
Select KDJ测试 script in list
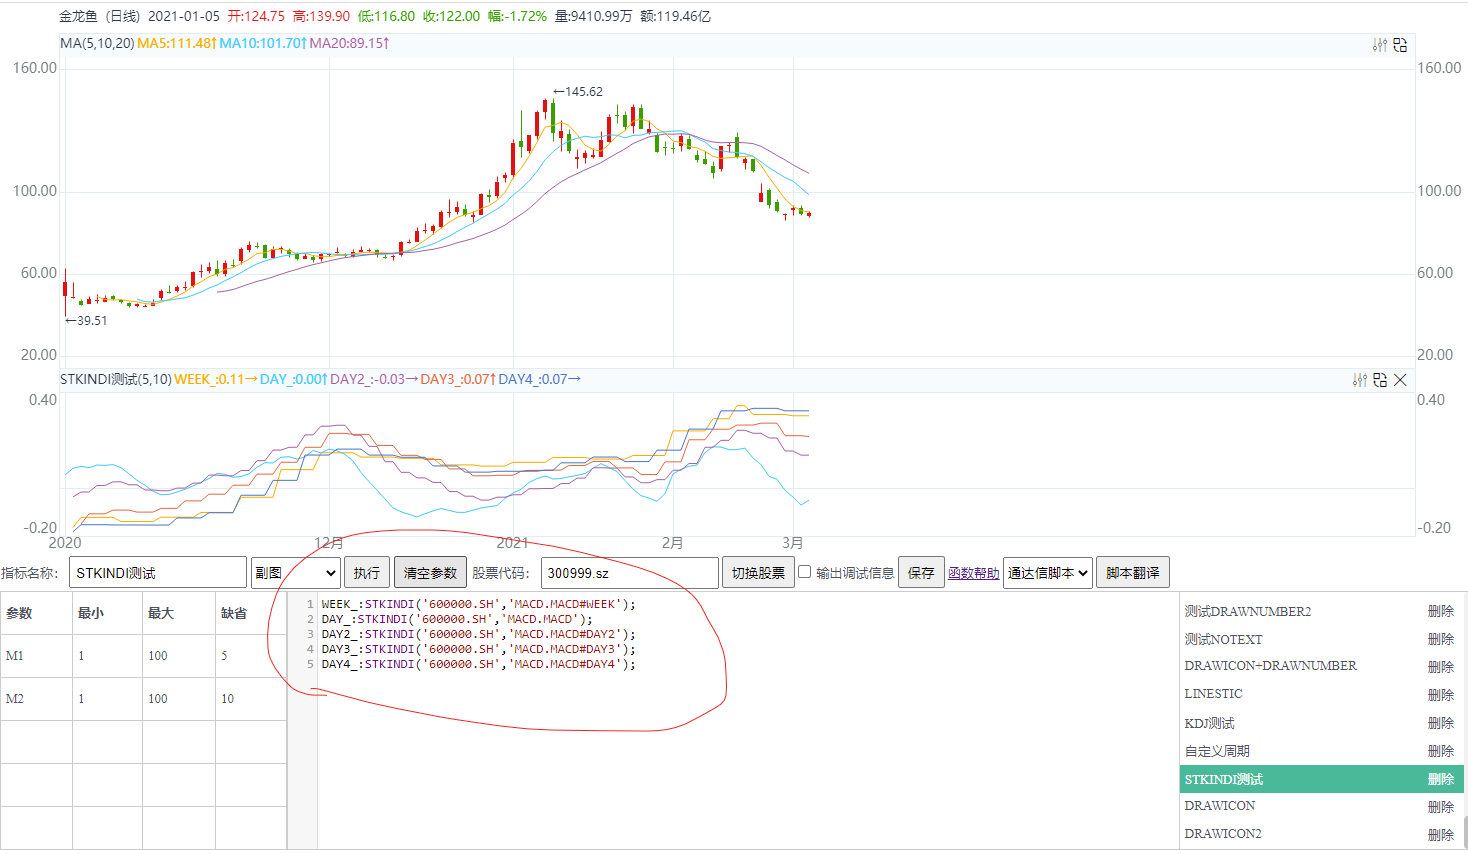coord(1210,723)
